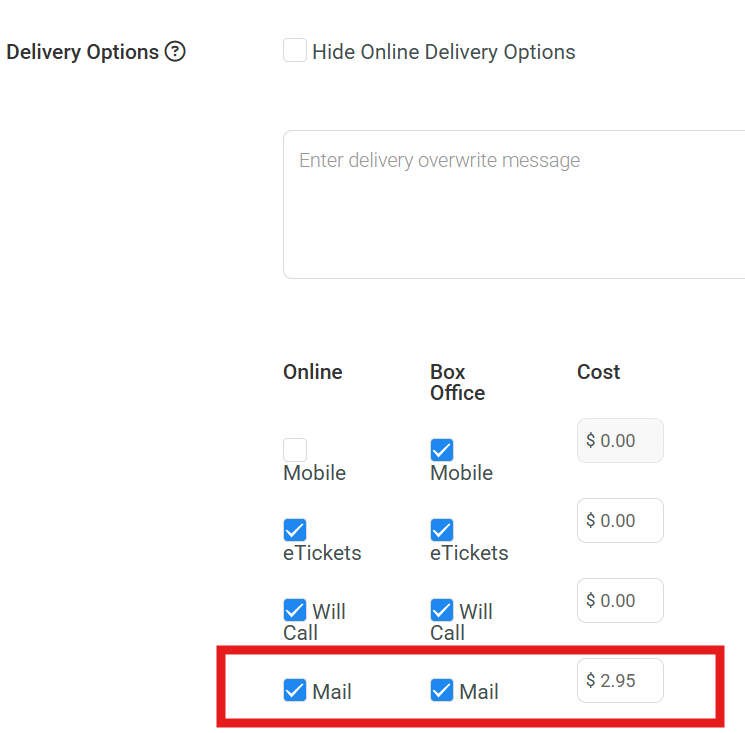Uncheck the Box Office Mail checkbox
This screenshot has height=733, width=745.
point(442,690)
